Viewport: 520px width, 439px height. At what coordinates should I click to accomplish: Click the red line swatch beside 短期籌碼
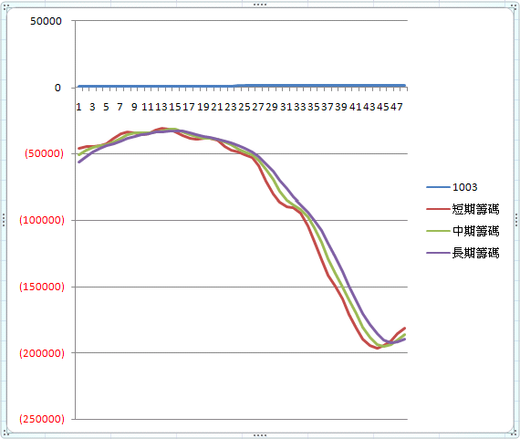click(438, 209)
